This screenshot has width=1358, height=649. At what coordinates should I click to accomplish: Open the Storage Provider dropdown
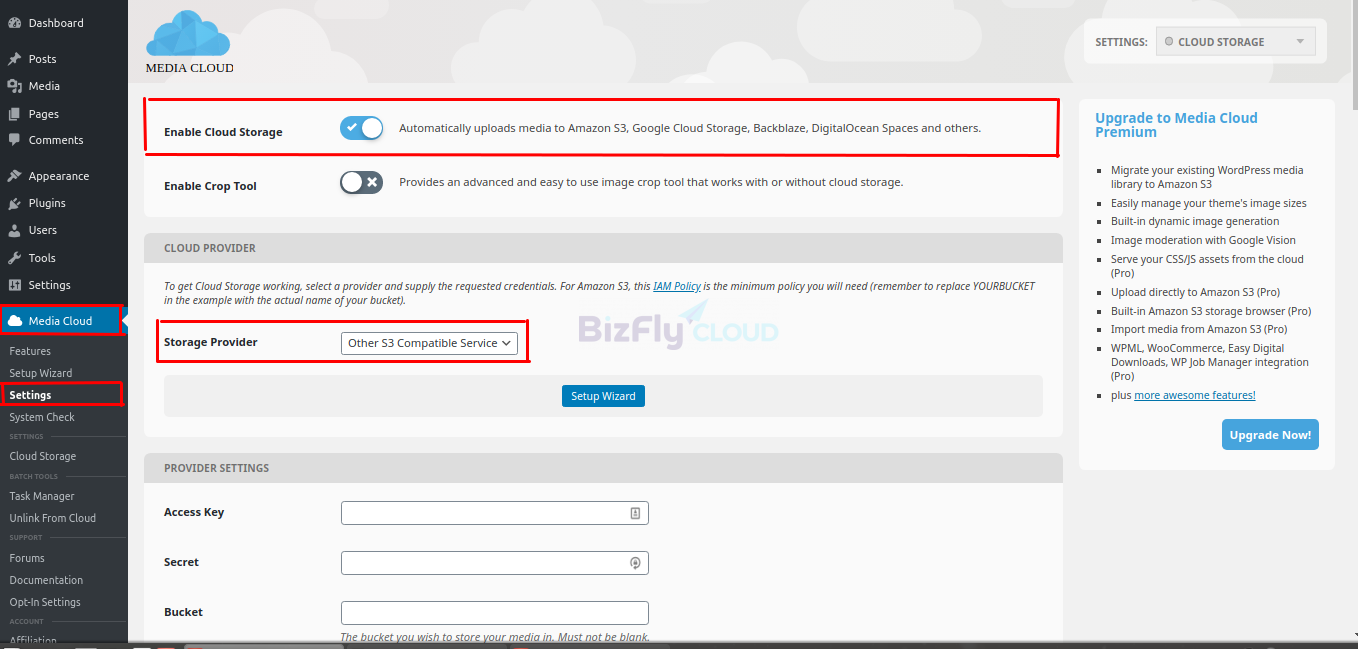click(429, 343)
